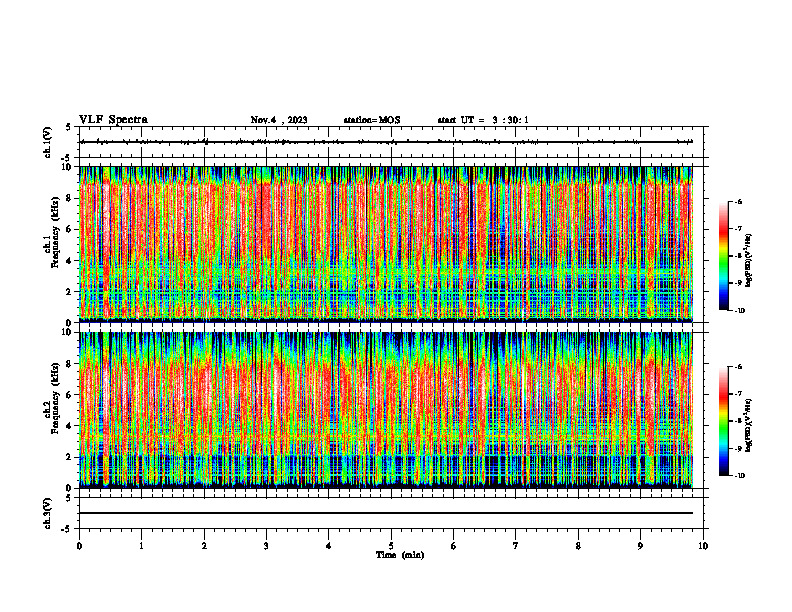Click the x-axis tick label "6"
This screenshot has width=792, height=612.
[x=454, y=546]
